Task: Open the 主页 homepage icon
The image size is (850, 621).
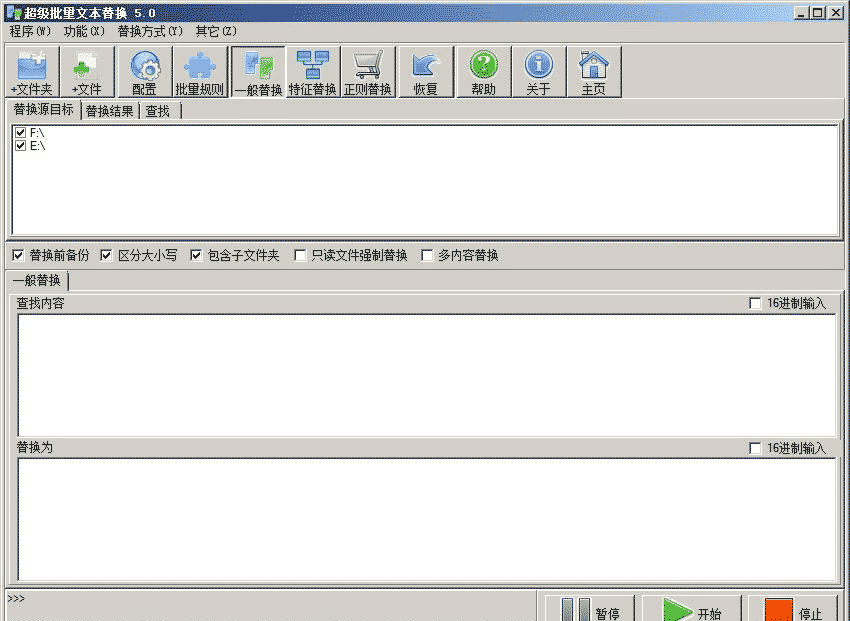Action: (x=594, y=70)
